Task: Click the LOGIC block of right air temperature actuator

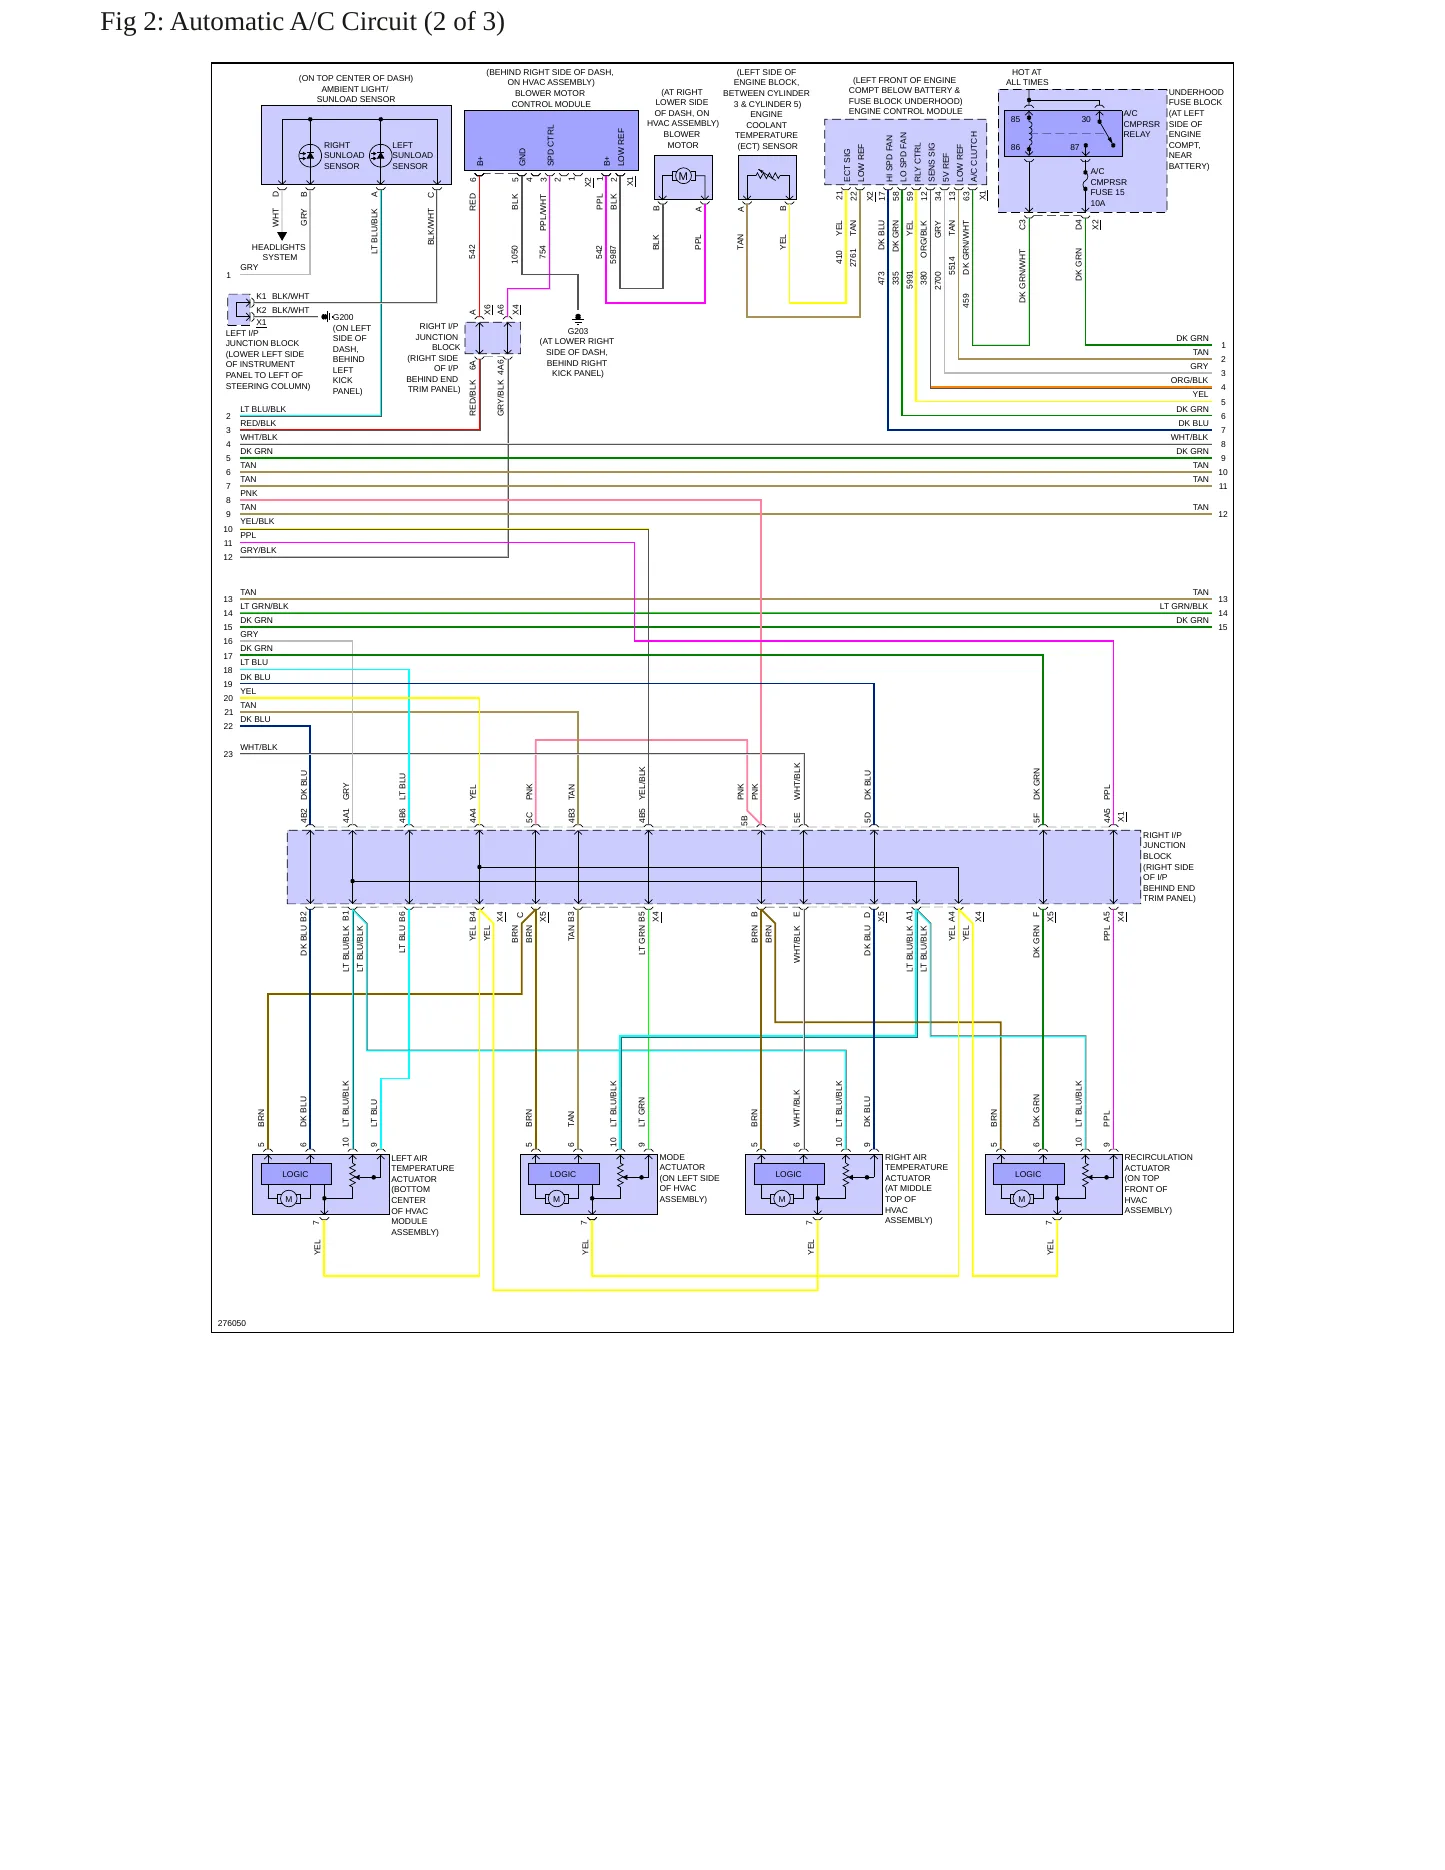Action: coord(789,1174)
